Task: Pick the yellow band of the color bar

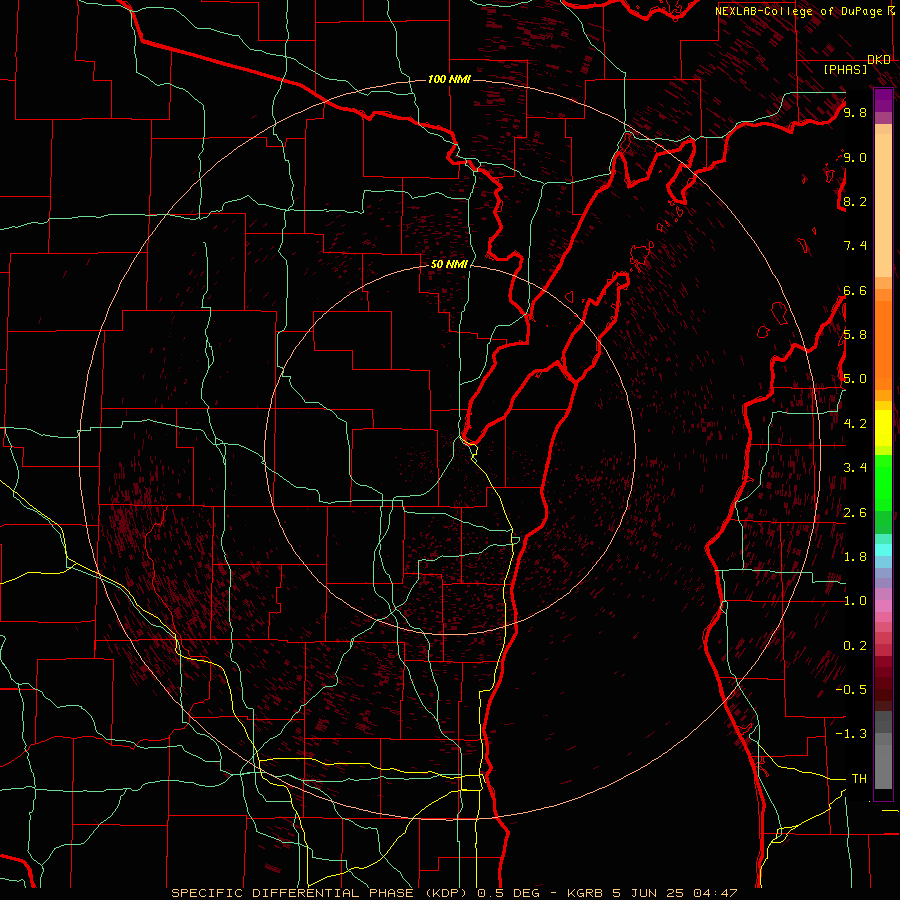Action: coord(883,428)
